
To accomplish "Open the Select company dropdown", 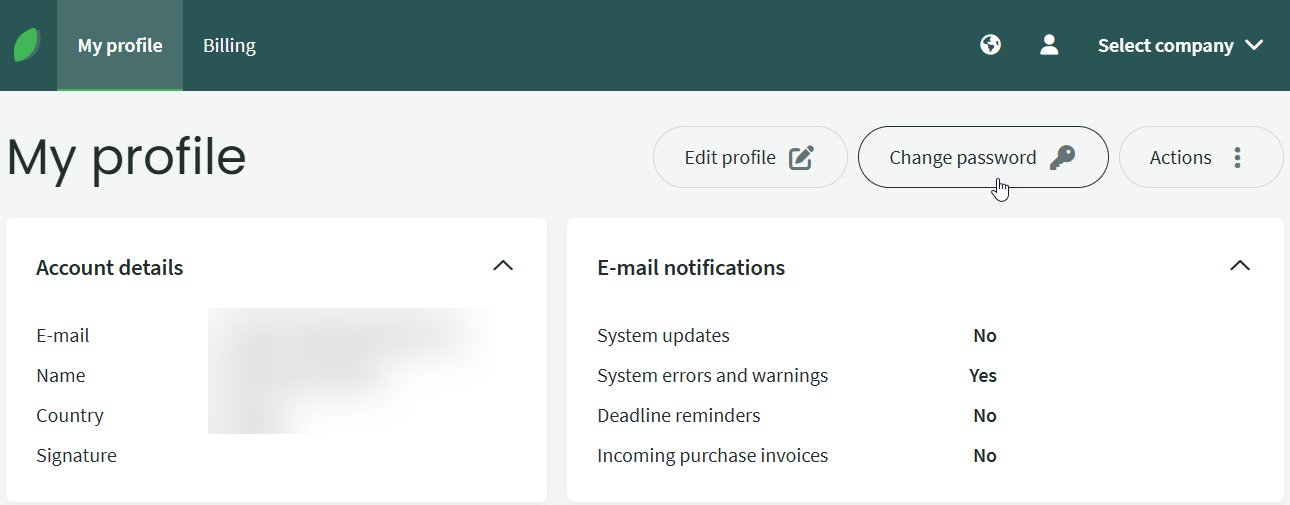I will pyautogui.click(x=1180, y=46).
